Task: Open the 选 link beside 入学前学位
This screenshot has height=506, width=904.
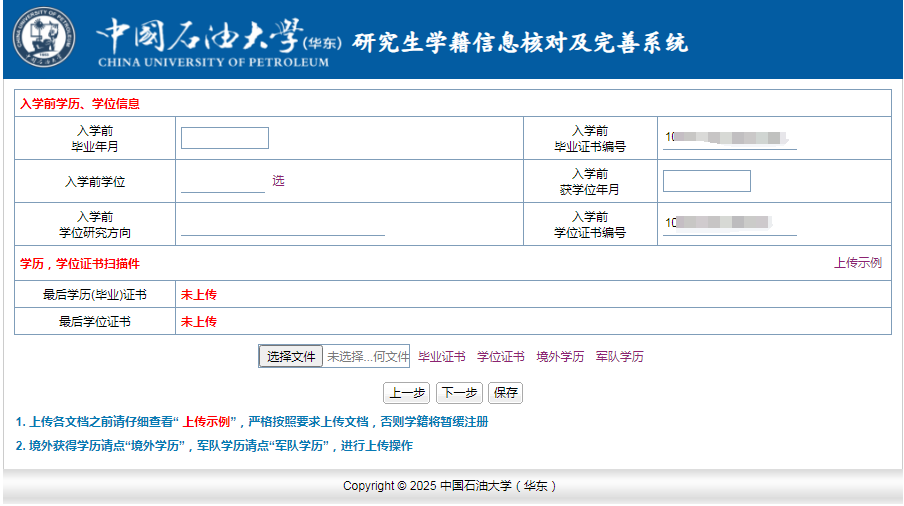Action: [278, 181]
